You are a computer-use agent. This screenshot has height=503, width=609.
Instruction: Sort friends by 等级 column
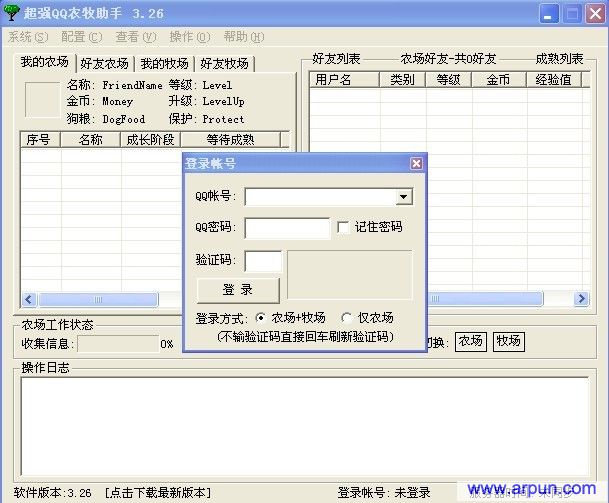(449, 80)
